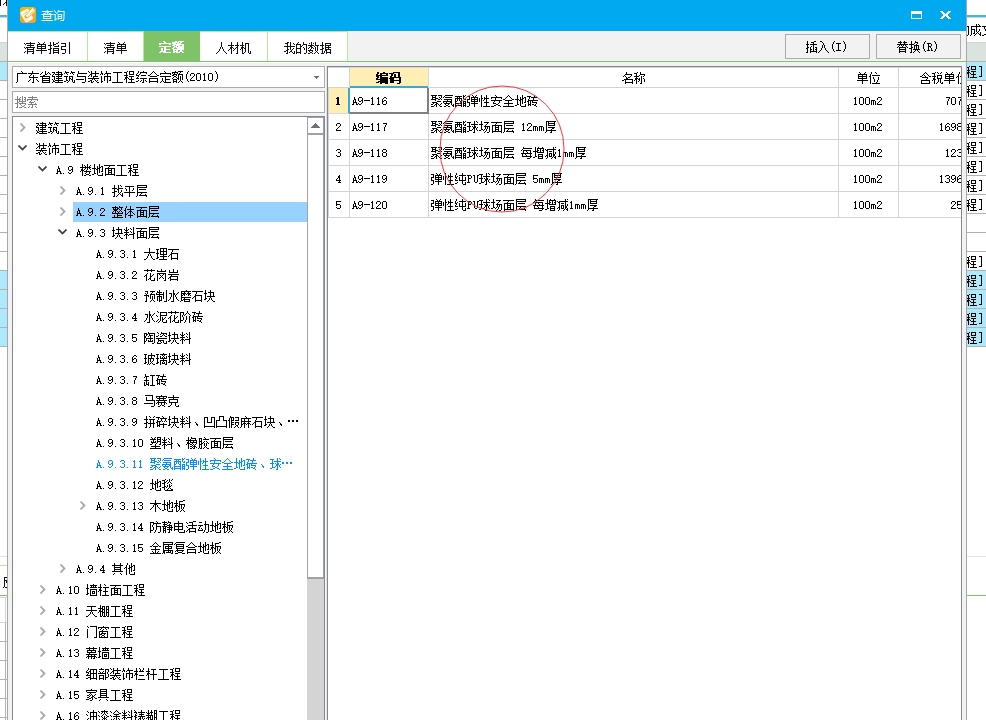Select A.9.3.3 预制水磨石块 tree item

point(155,296)
